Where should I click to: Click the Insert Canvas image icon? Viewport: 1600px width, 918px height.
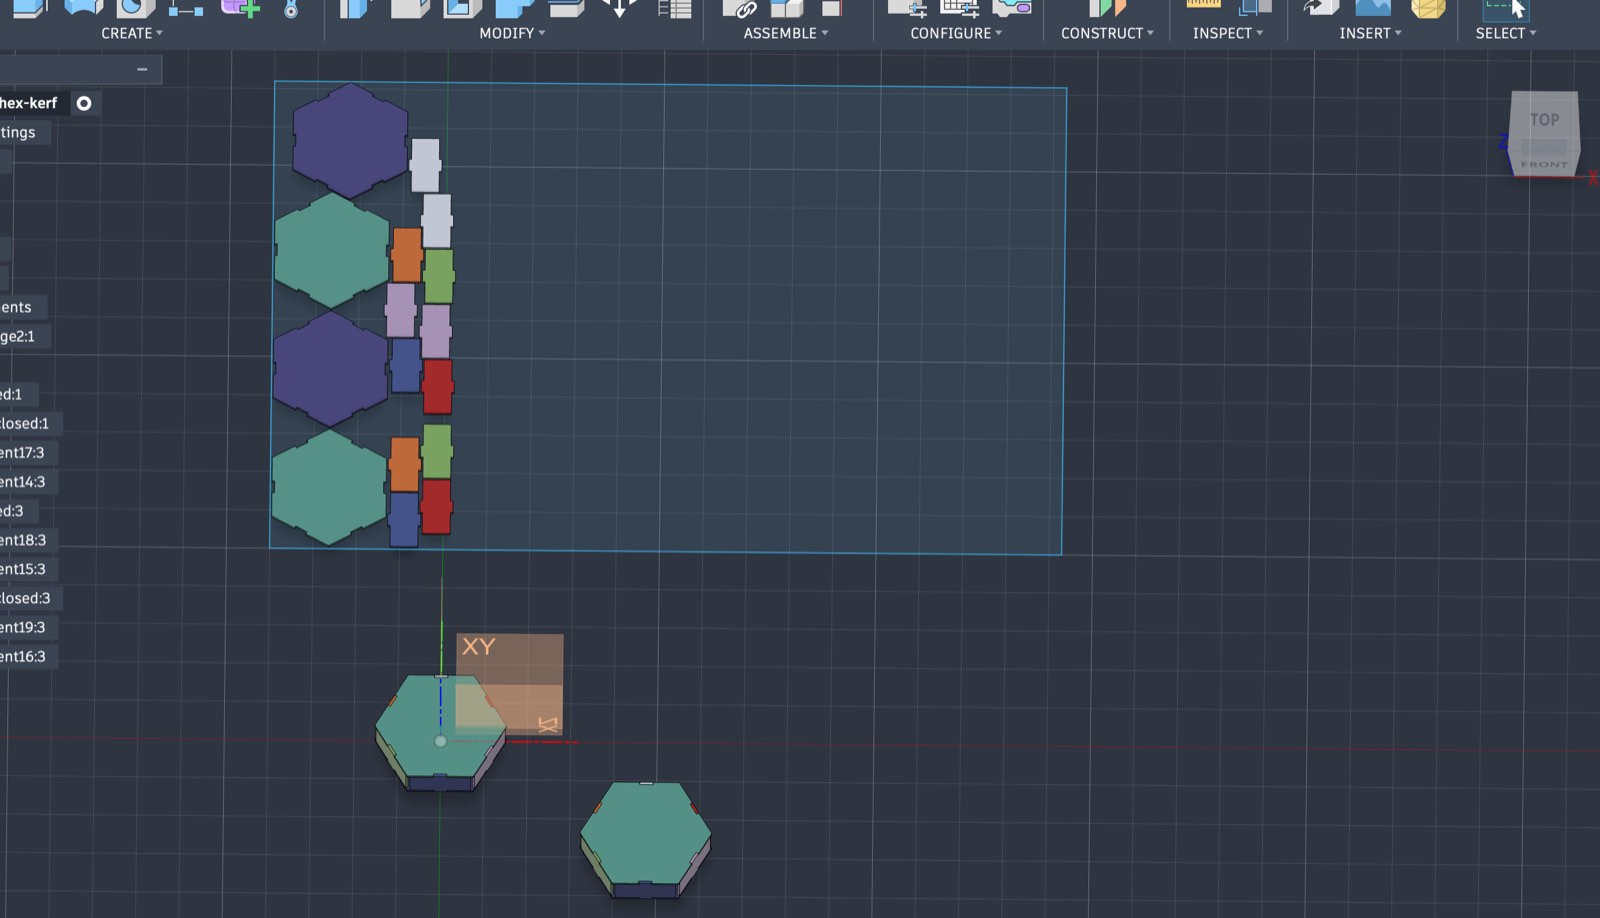click(1373, 8)
